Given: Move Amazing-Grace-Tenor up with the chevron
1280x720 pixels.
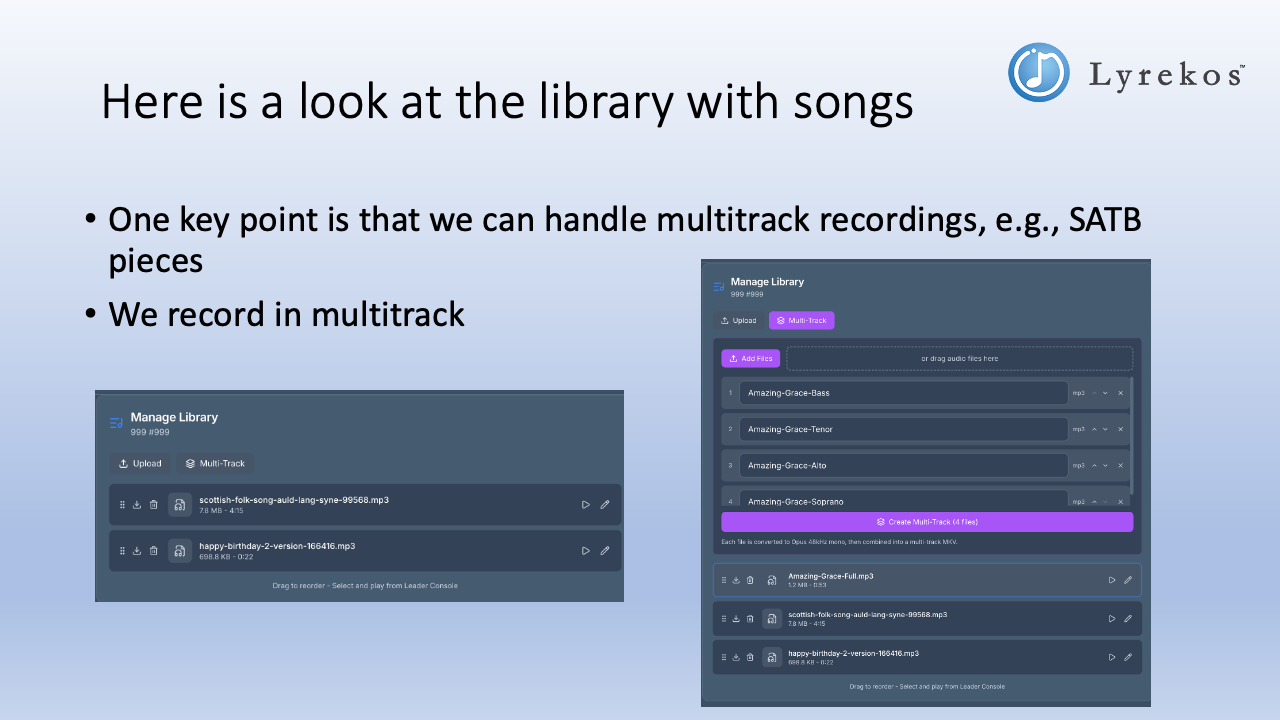Looking at the screenshot, I should 1094,429.
